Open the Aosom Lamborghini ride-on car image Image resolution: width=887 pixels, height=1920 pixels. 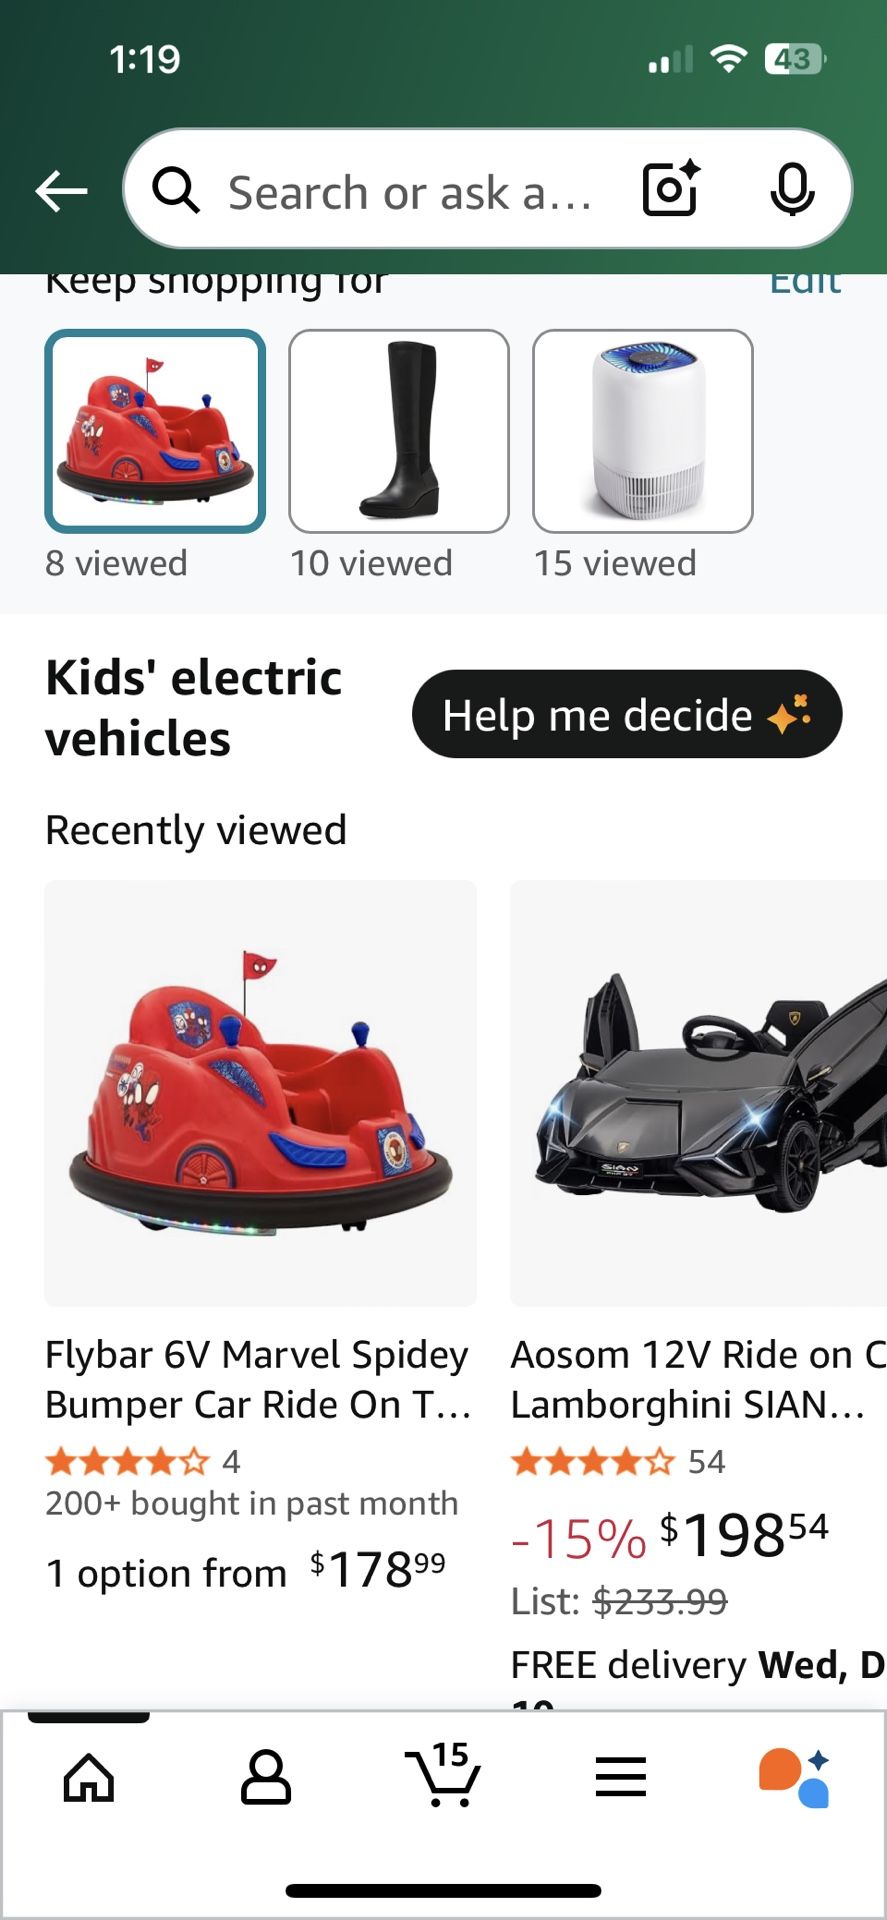coord(698,1092)
